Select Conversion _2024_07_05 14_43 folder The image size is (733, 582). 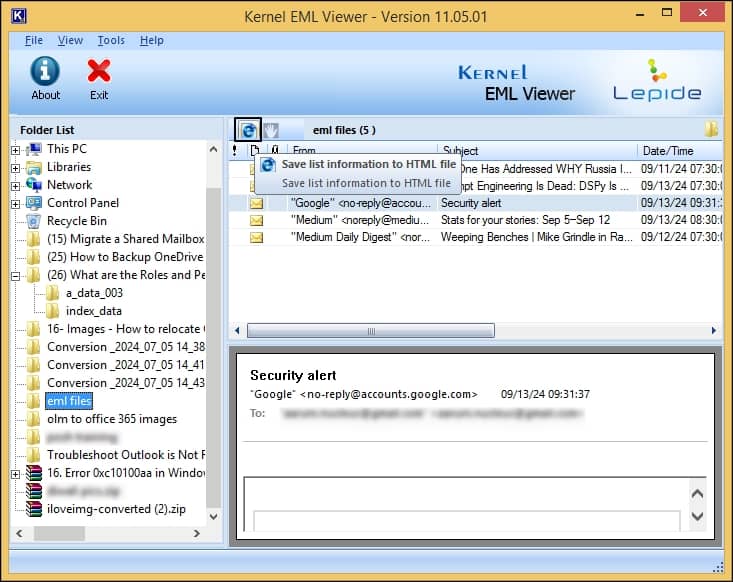pos(126,383)
